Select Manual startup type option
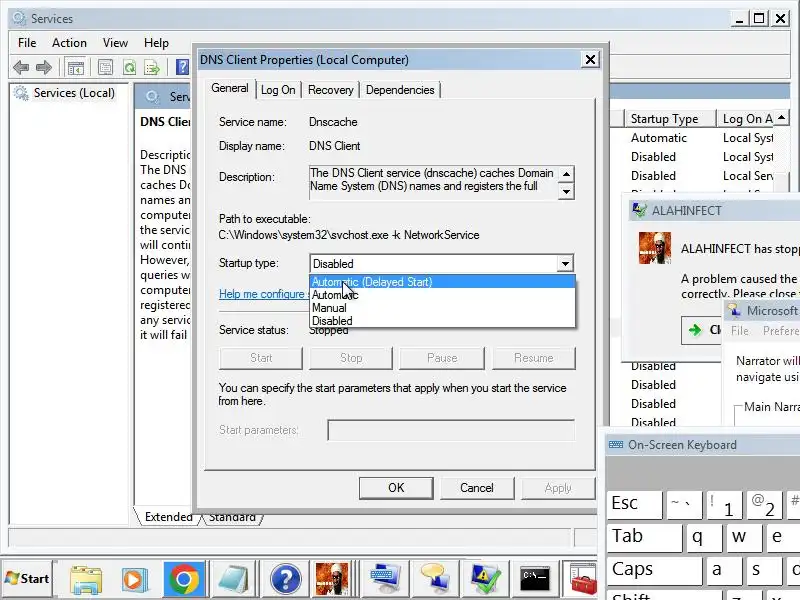Screen dimensions: 800x600 (442, 308)
